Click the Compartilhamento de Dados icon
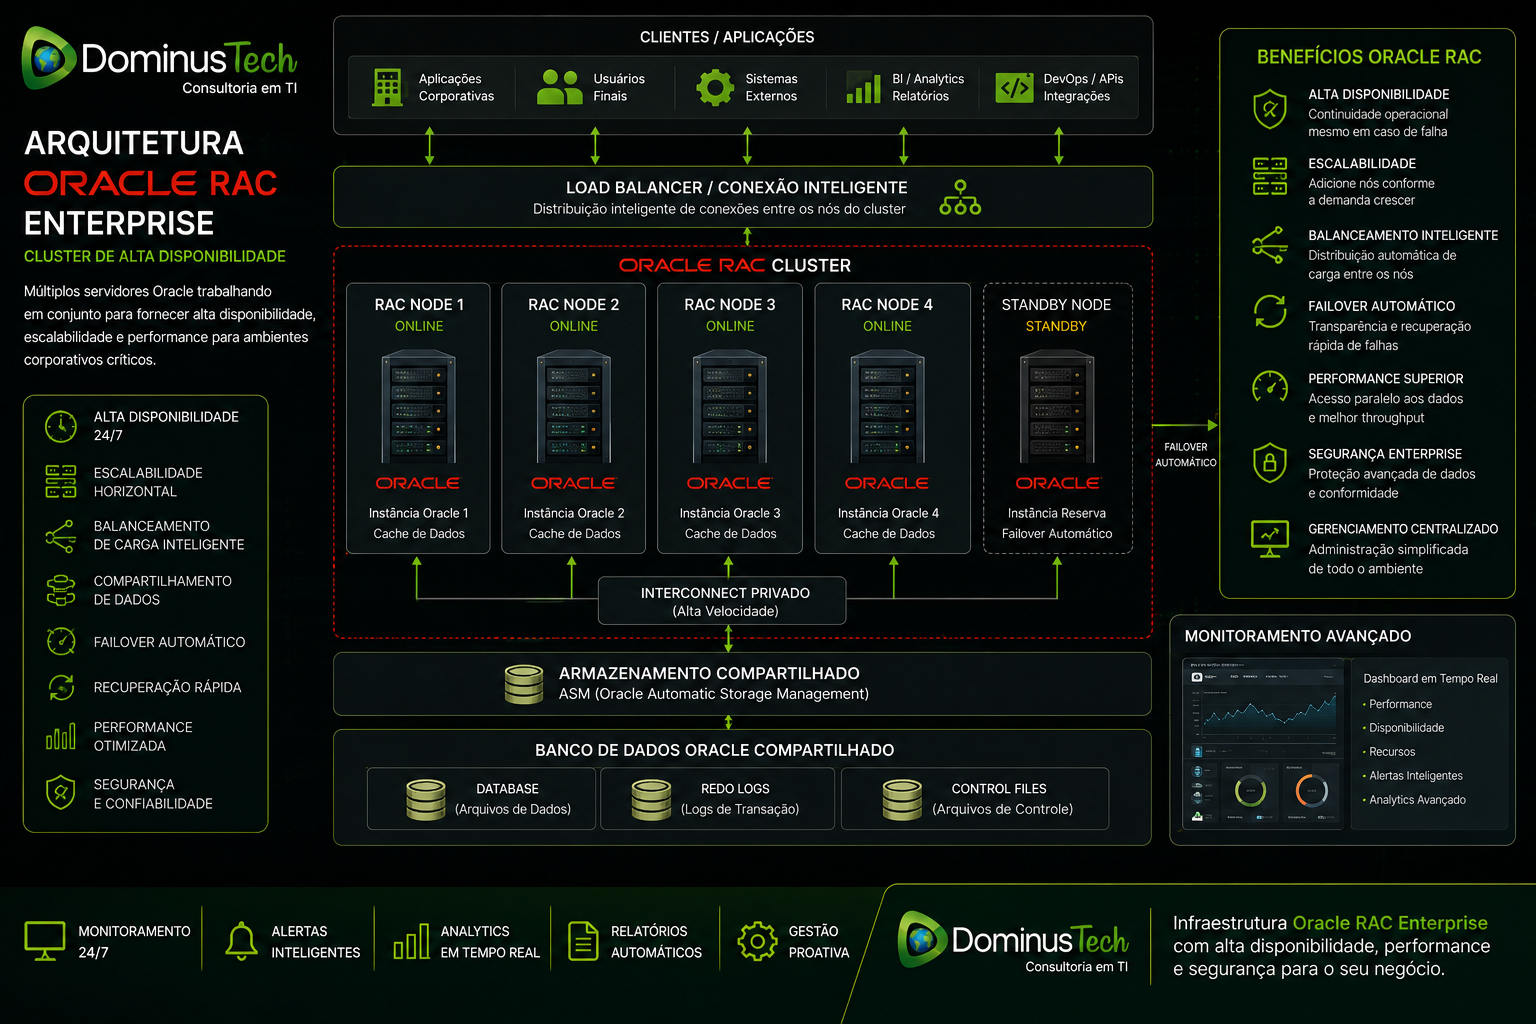1536x1024 pixels. (x=61, y=590)
